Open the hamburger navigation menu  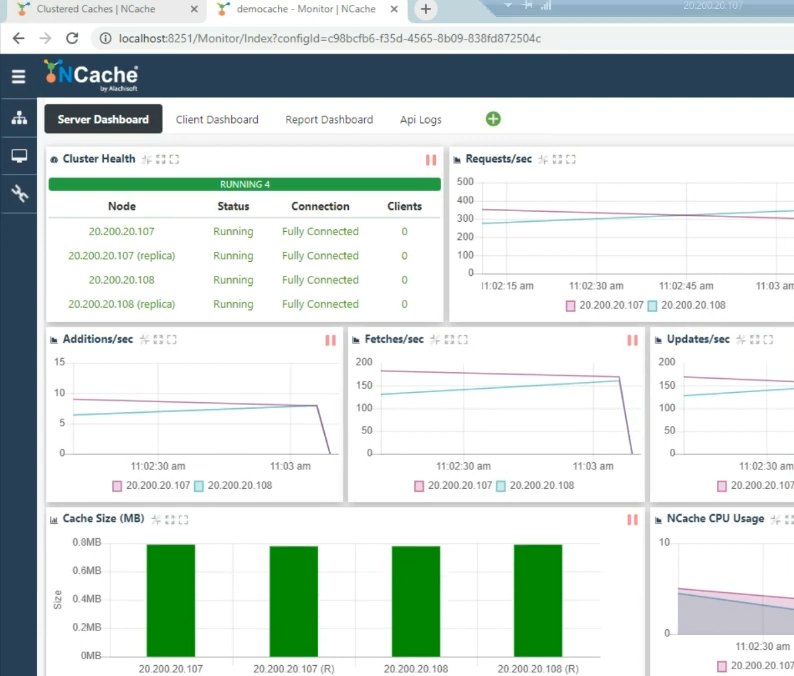[x=19, y=76]
